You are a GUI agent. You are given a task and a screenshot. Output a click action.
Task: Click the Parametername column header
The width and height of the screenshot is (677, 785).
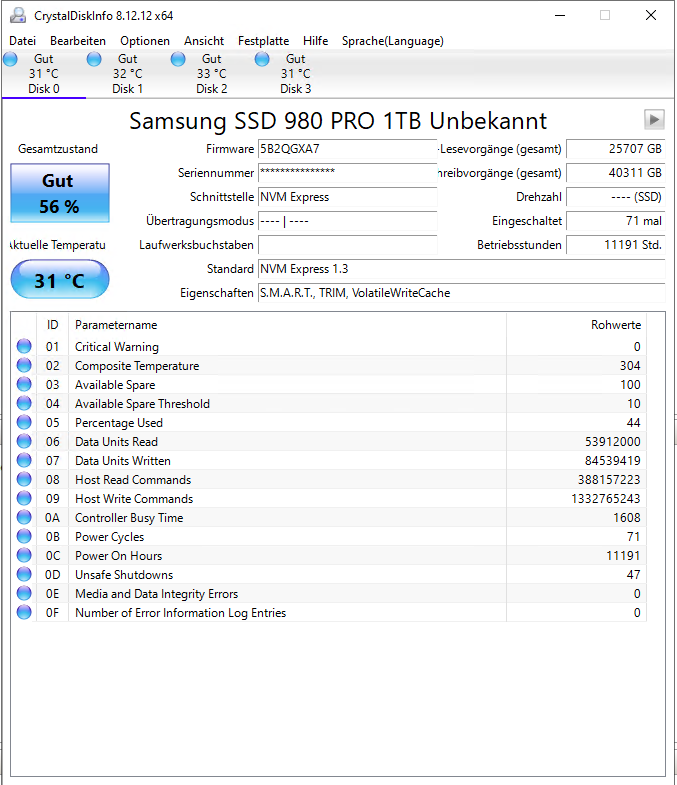click(x=287, y=325)
